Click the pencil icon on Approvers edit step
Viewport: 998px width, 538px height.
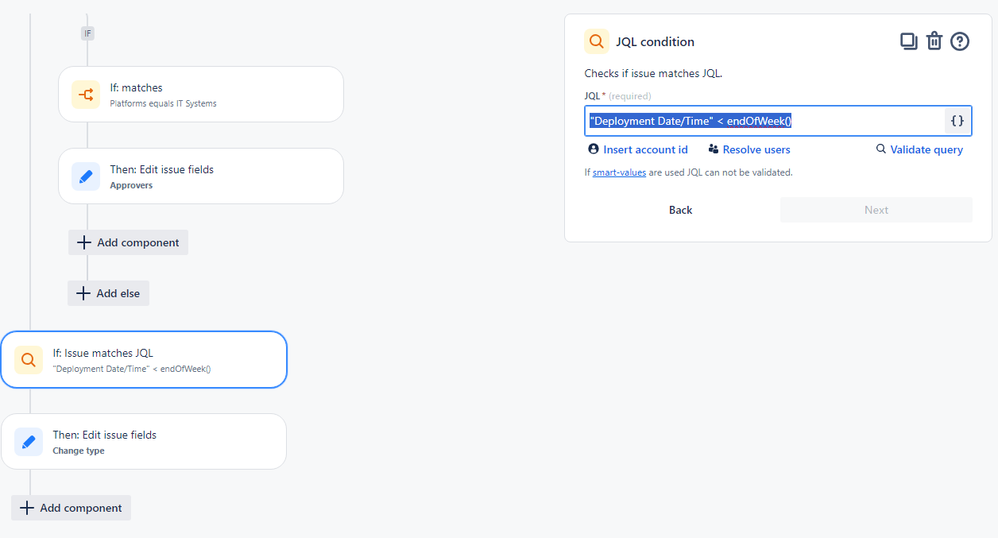click(x=85, y=176)
